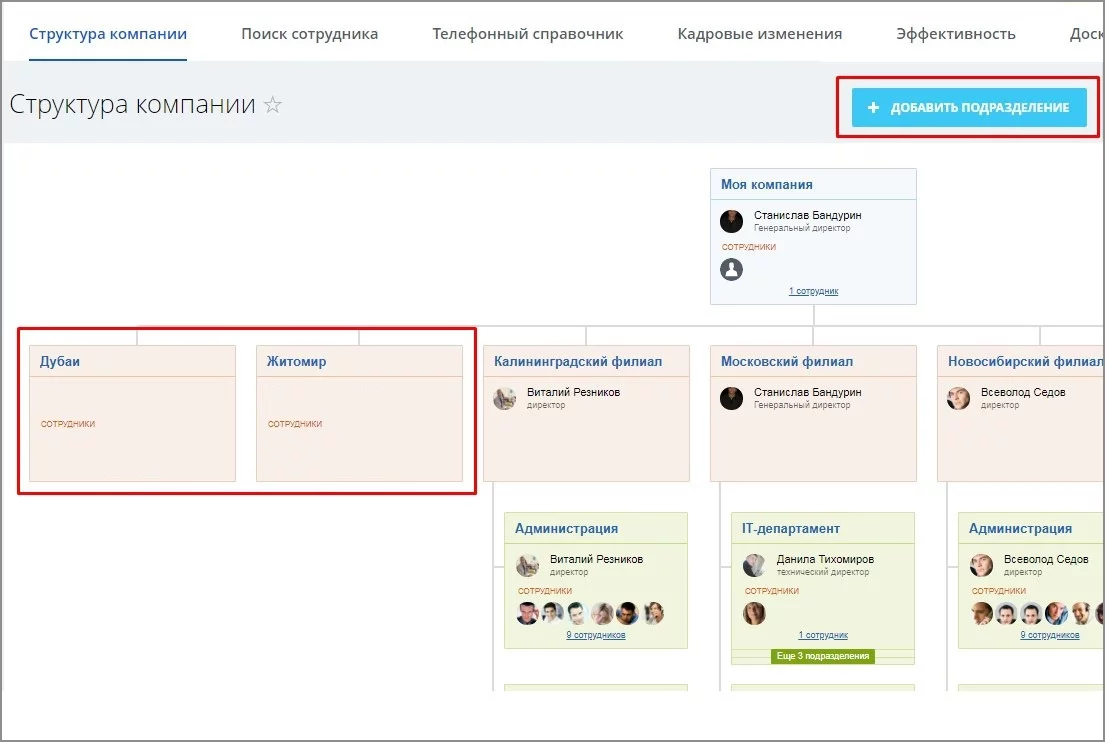Click the gray employee placeholder avatar in Моя компания
Viewport: 1105px width, 742px height.
pos(732,269)
